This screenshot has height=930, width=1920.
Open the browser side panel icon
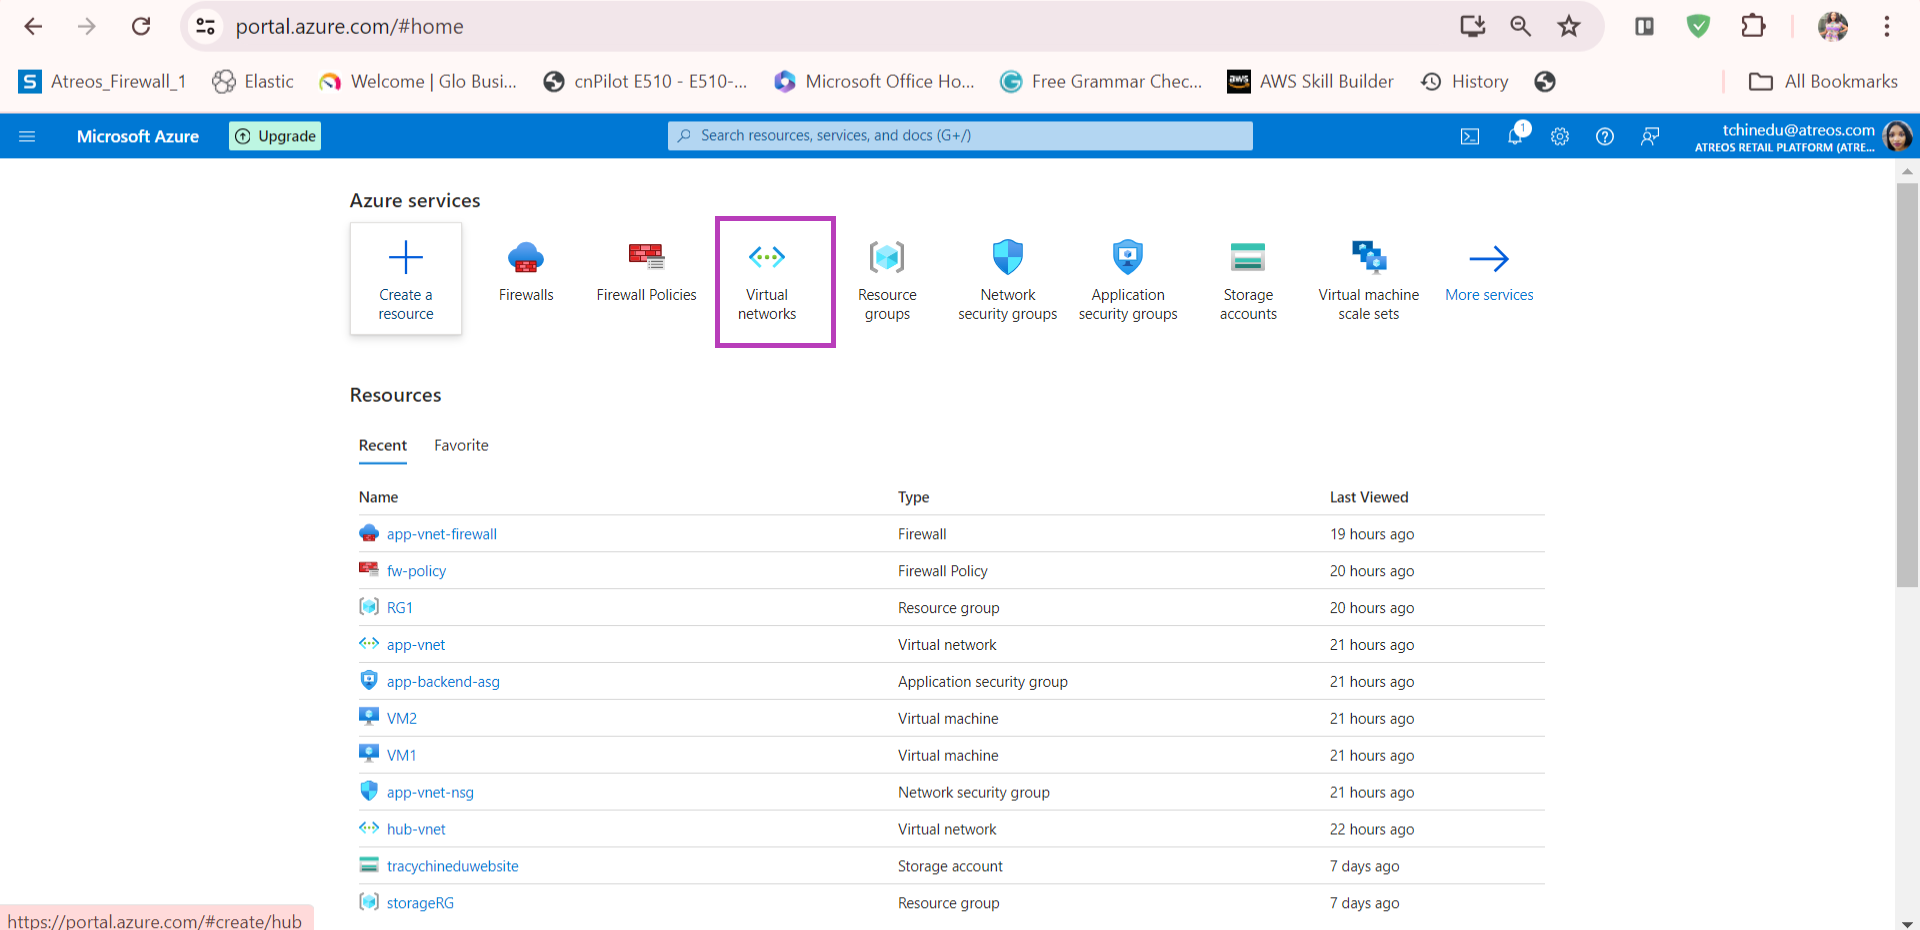pyautogui.click(x=1644, y=26)
